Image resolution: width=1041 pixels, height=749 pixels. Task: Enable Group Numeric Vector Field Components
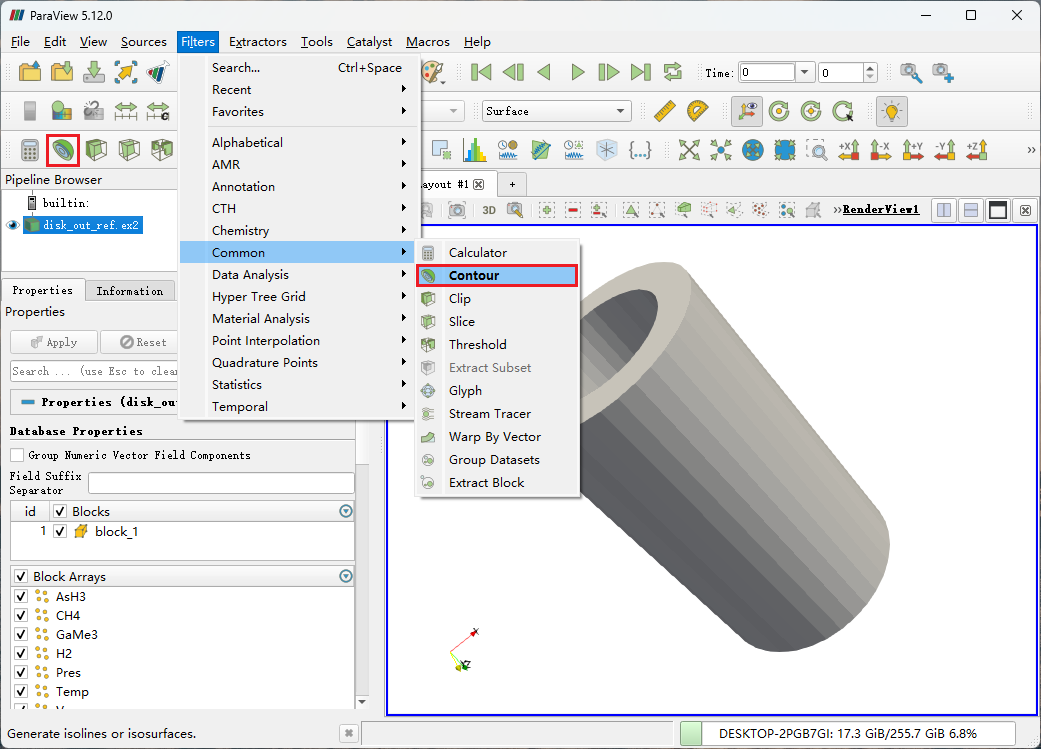coord(17,455)
